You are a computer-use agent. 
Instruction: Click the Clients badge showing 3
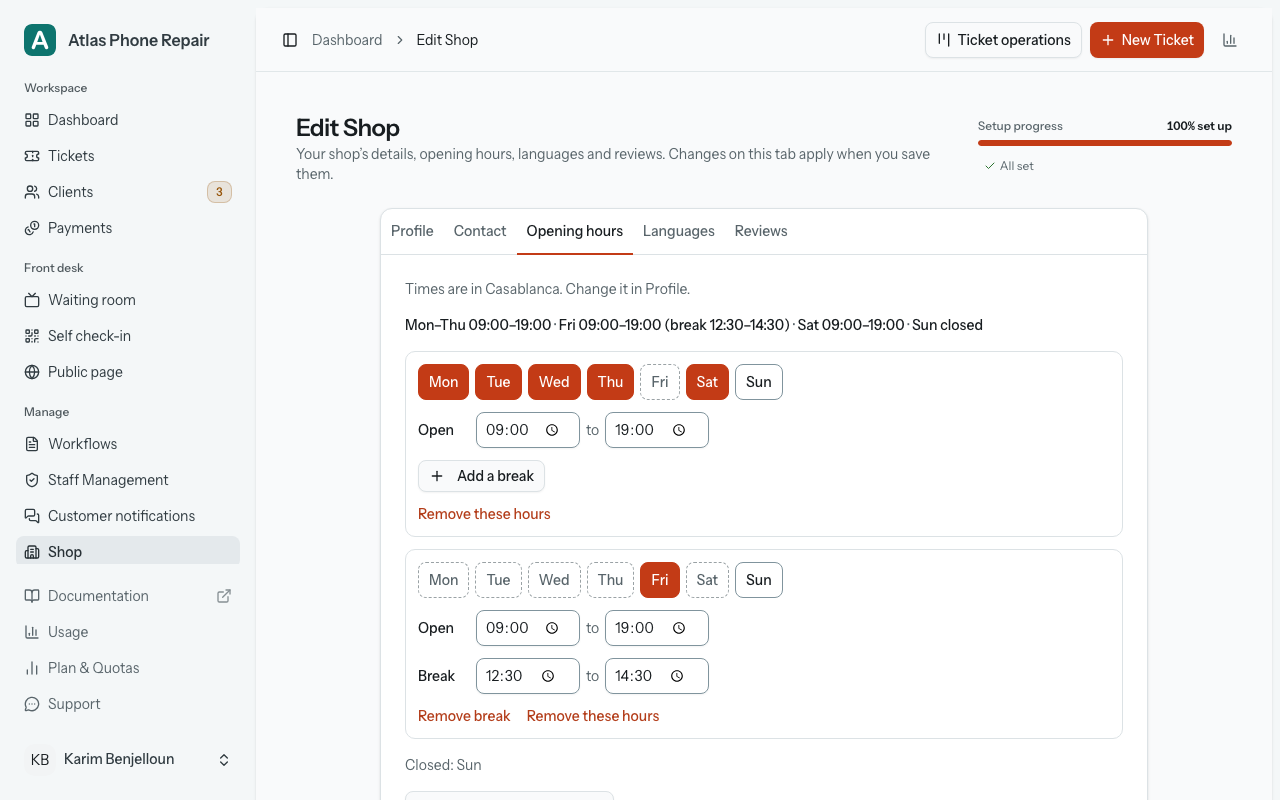point(219,192)
